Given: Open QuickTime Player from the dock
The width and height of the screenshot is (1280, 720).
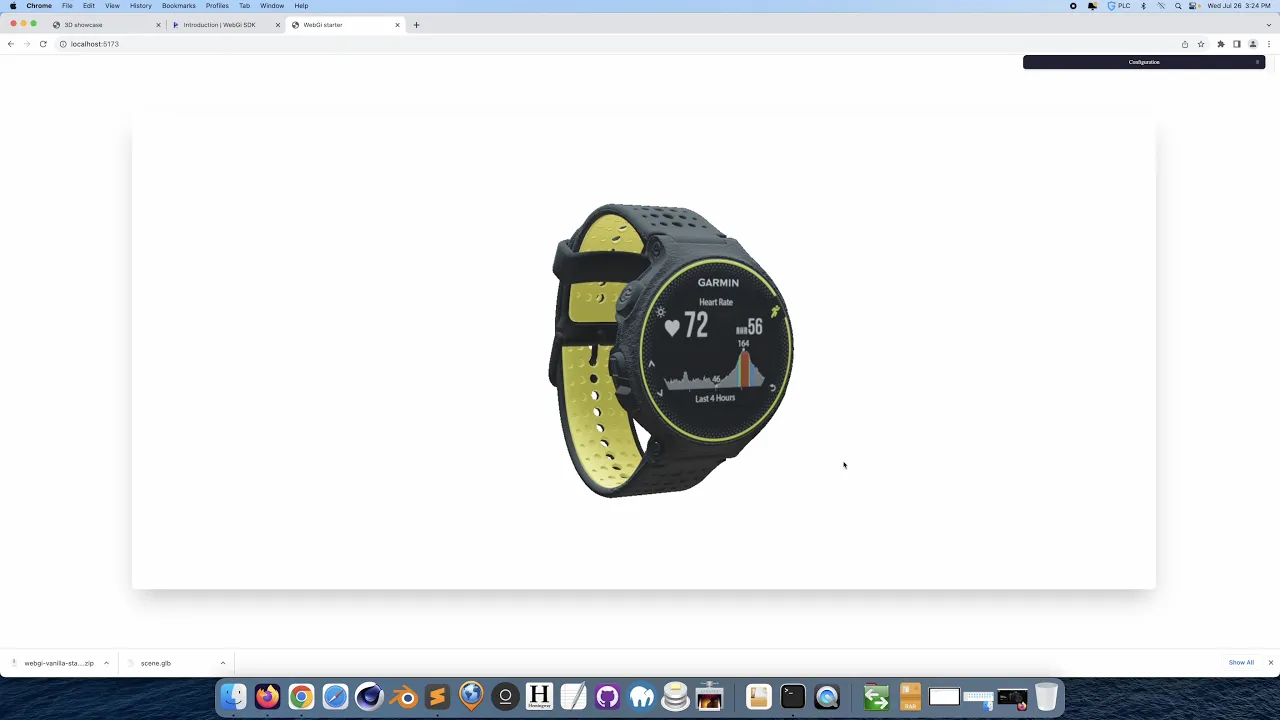Looking at the screenshot, I should 827,697.
